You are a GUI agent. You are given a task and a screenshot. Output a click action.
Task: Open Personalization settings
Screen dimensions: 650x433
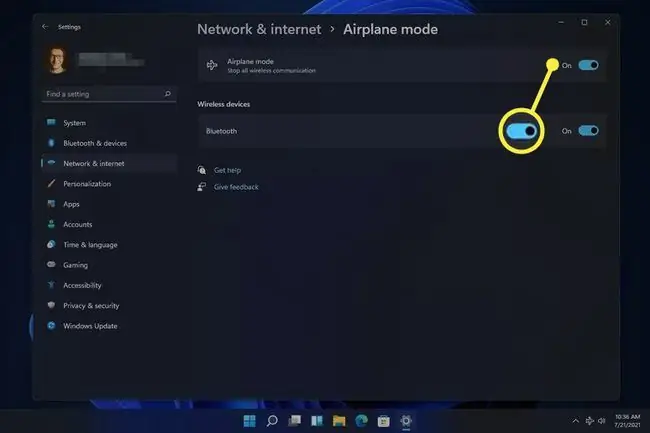109,184
